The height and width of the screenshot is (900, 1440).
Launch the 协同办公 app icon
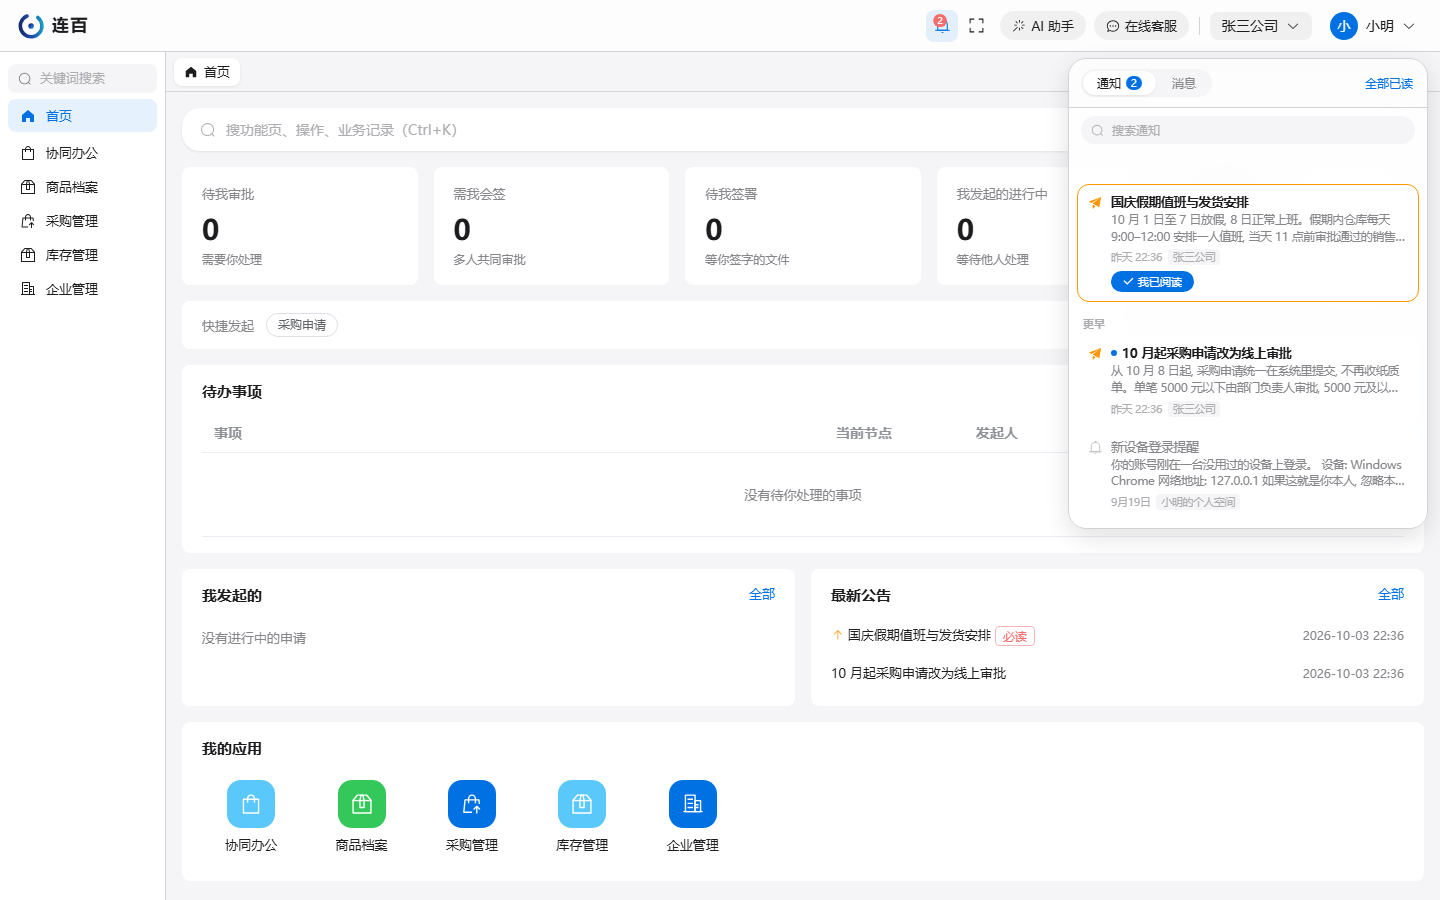tap(251, 804)
